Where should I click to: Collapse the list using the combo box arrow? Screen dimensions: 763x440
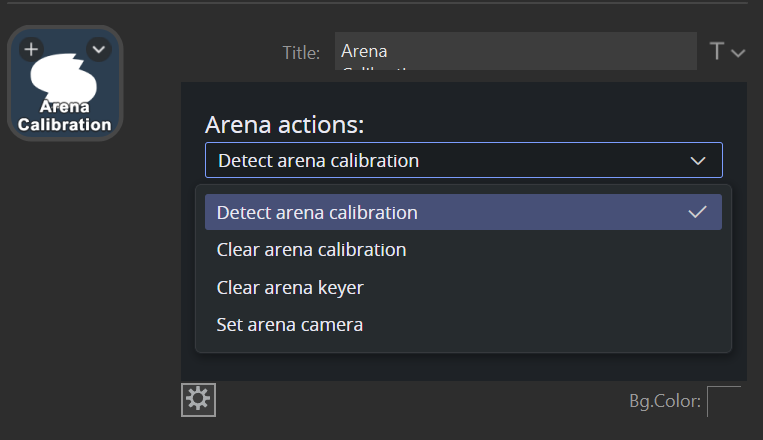coord(698,160)
